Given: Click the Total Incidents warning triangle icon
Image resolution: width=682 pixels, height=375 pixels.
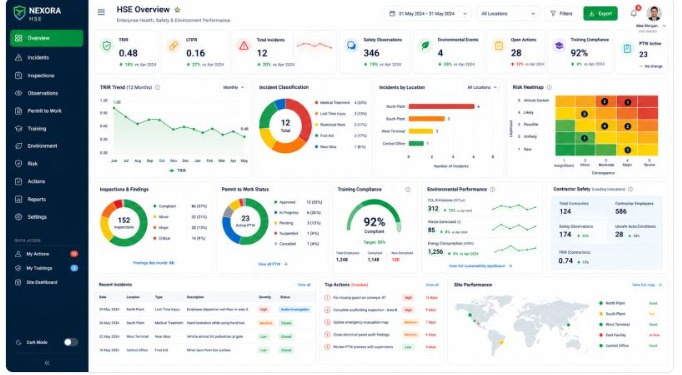Looking at the screenshot, I should tap(244, 46).
